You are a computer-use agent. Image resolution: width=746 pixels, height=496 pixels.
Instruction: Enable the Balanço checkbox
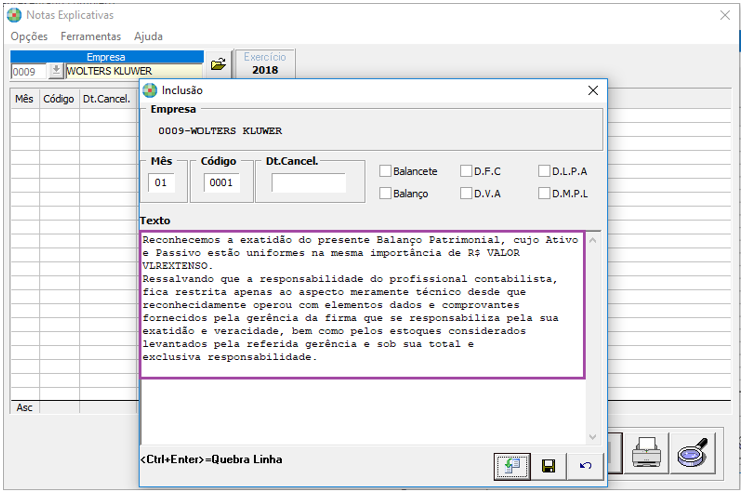pyautogui.click(x=385, y=194)
